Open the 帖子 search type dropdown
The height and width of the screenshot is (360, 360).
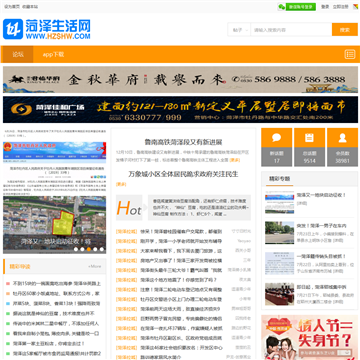(x=239, y=30)
